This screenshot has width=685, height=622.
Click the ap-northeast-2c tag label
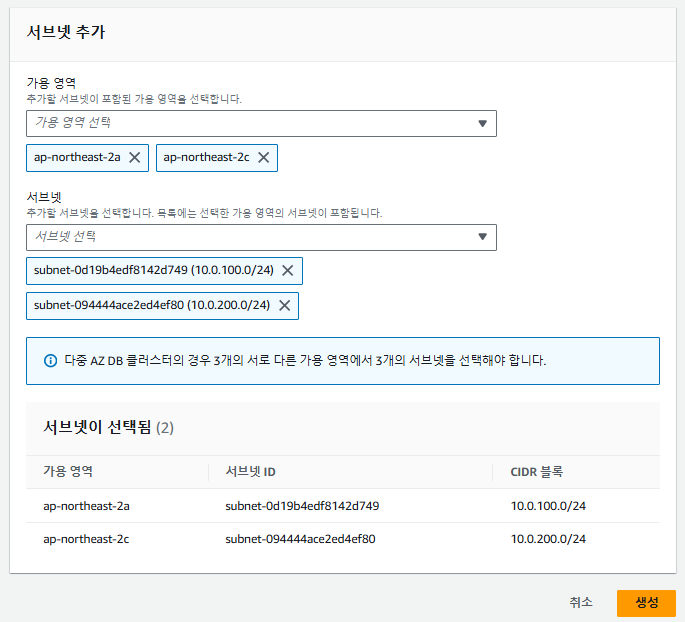[x=206, y=157]
